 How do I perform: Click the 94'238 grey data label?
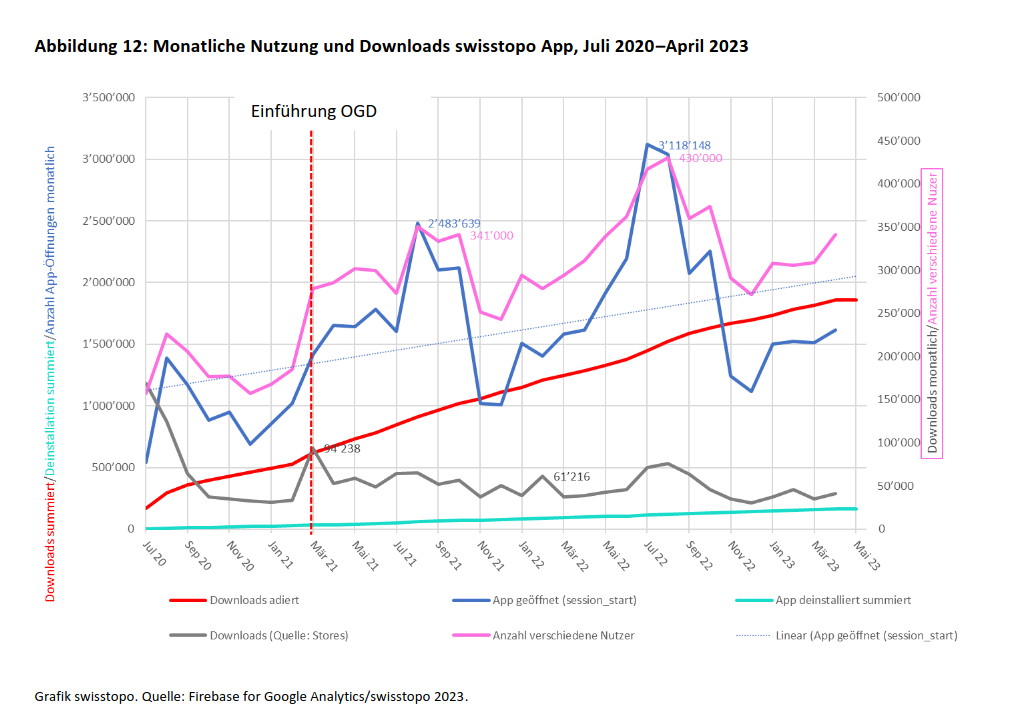click(342, 448)
